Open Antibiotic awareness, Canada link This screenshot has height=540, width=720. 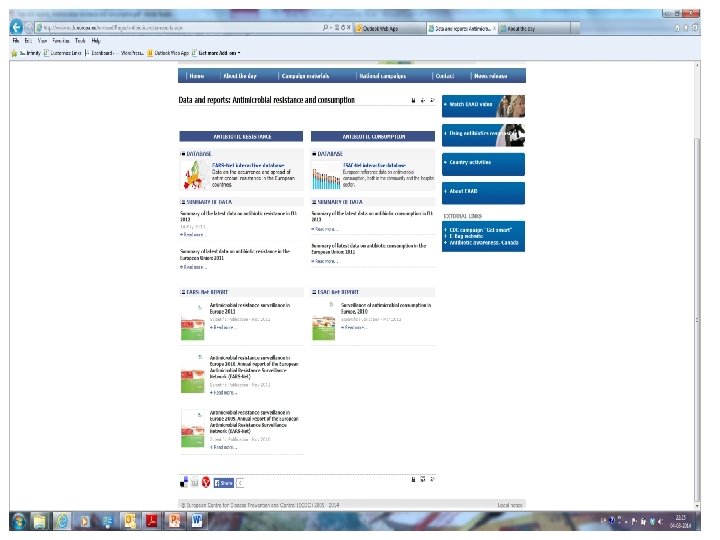coord(484,243)
